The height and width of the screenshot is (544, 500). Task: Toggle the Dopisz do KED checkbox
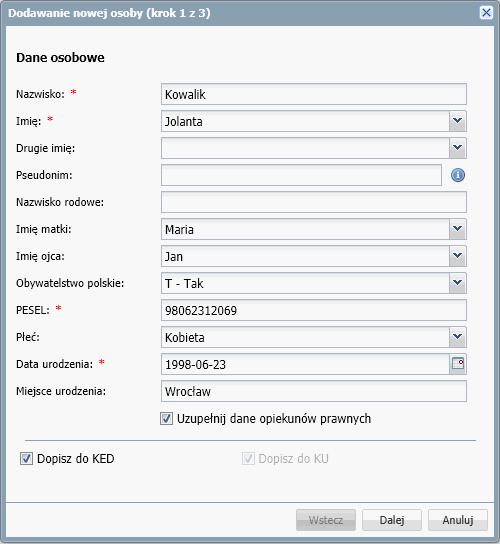point(26,459)
